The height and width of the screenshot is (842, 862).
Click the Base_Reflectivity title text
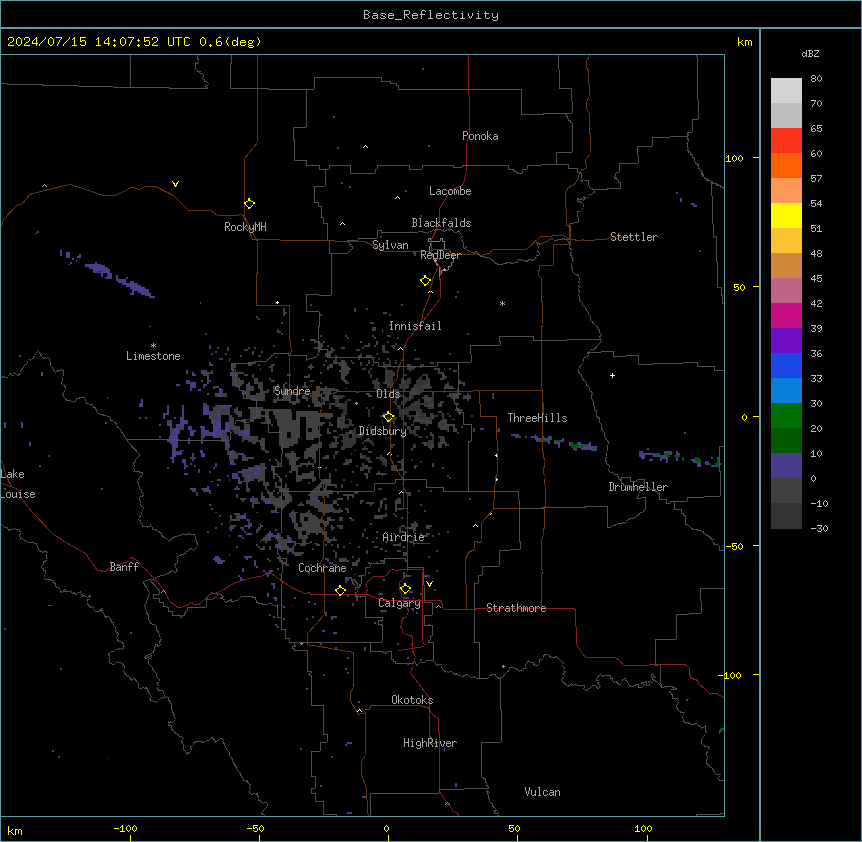(x=431, y=15)
